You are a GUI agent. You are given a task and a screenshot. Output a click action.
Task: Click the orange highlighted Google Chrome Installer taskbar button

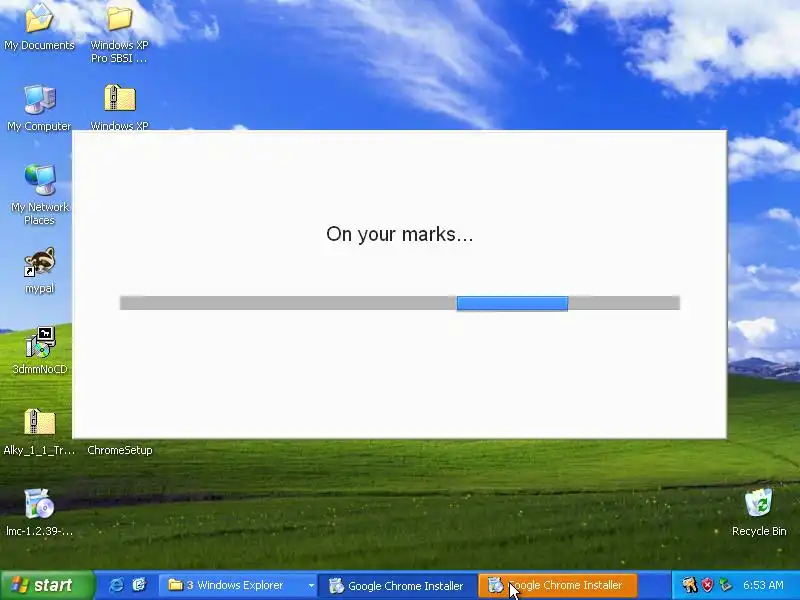(557, 585)
